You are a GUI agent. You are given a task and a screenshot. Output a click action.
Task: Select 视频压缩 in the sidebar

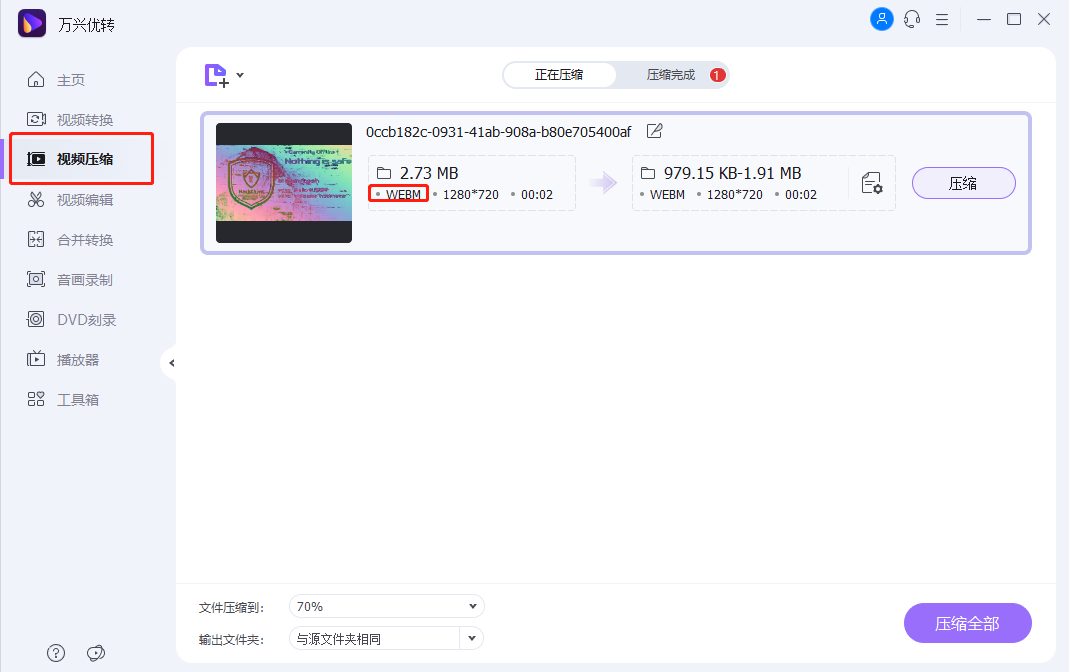tap(85, 159)
